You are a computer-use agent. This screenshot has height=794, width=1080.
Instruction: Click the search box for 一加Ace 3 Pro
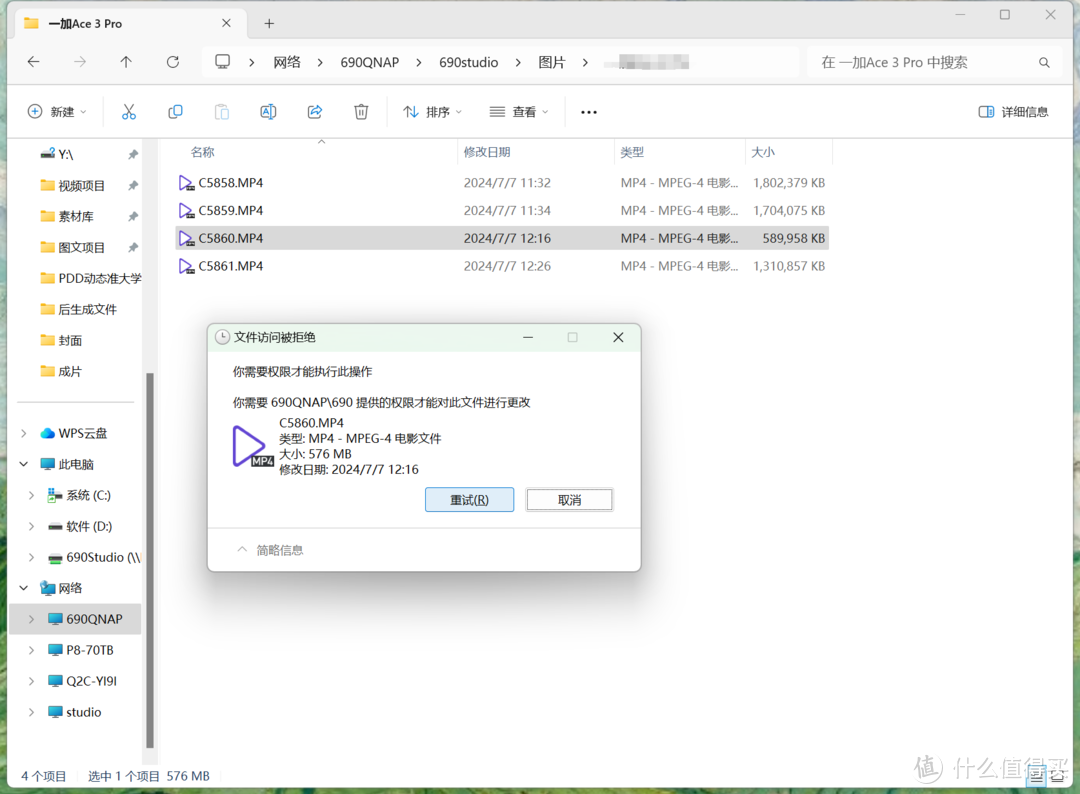point(925,62)
